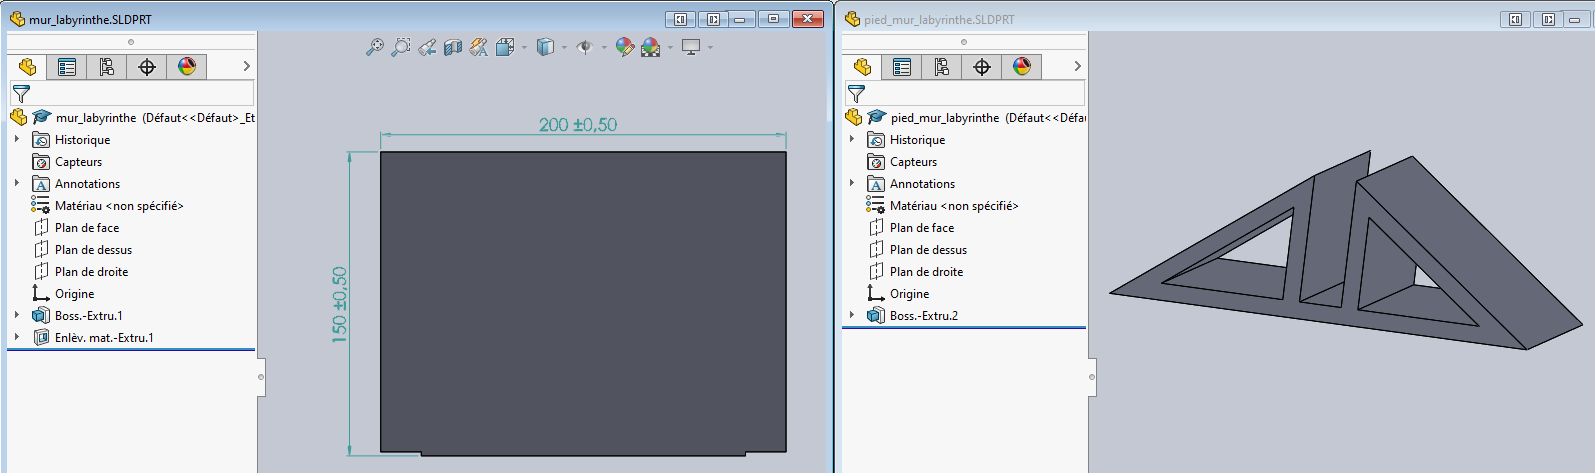The width and height of the screenshot is (1595, 473).
Task: Open DisplayManager tab in pied_mur_labyrinthe panel
Action: (x=1021, y=67)
